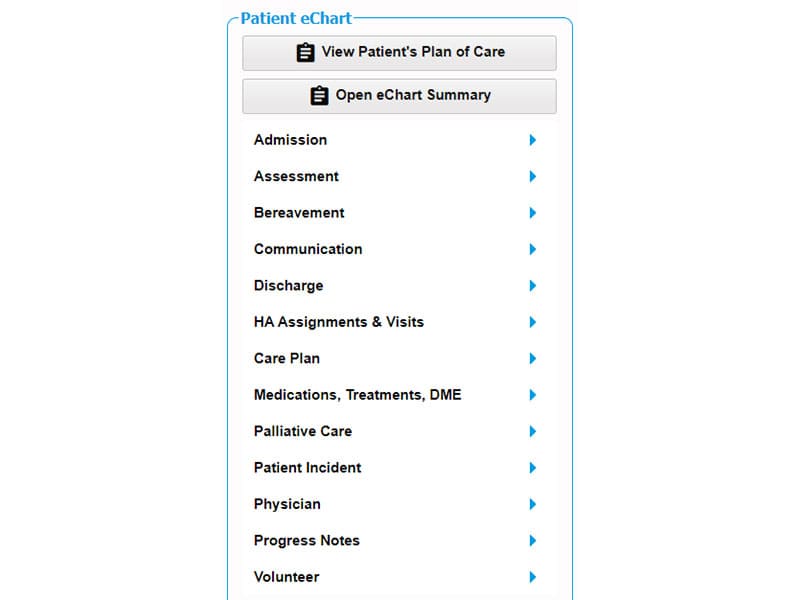Expand the Admission section arrow

[532, 140]
